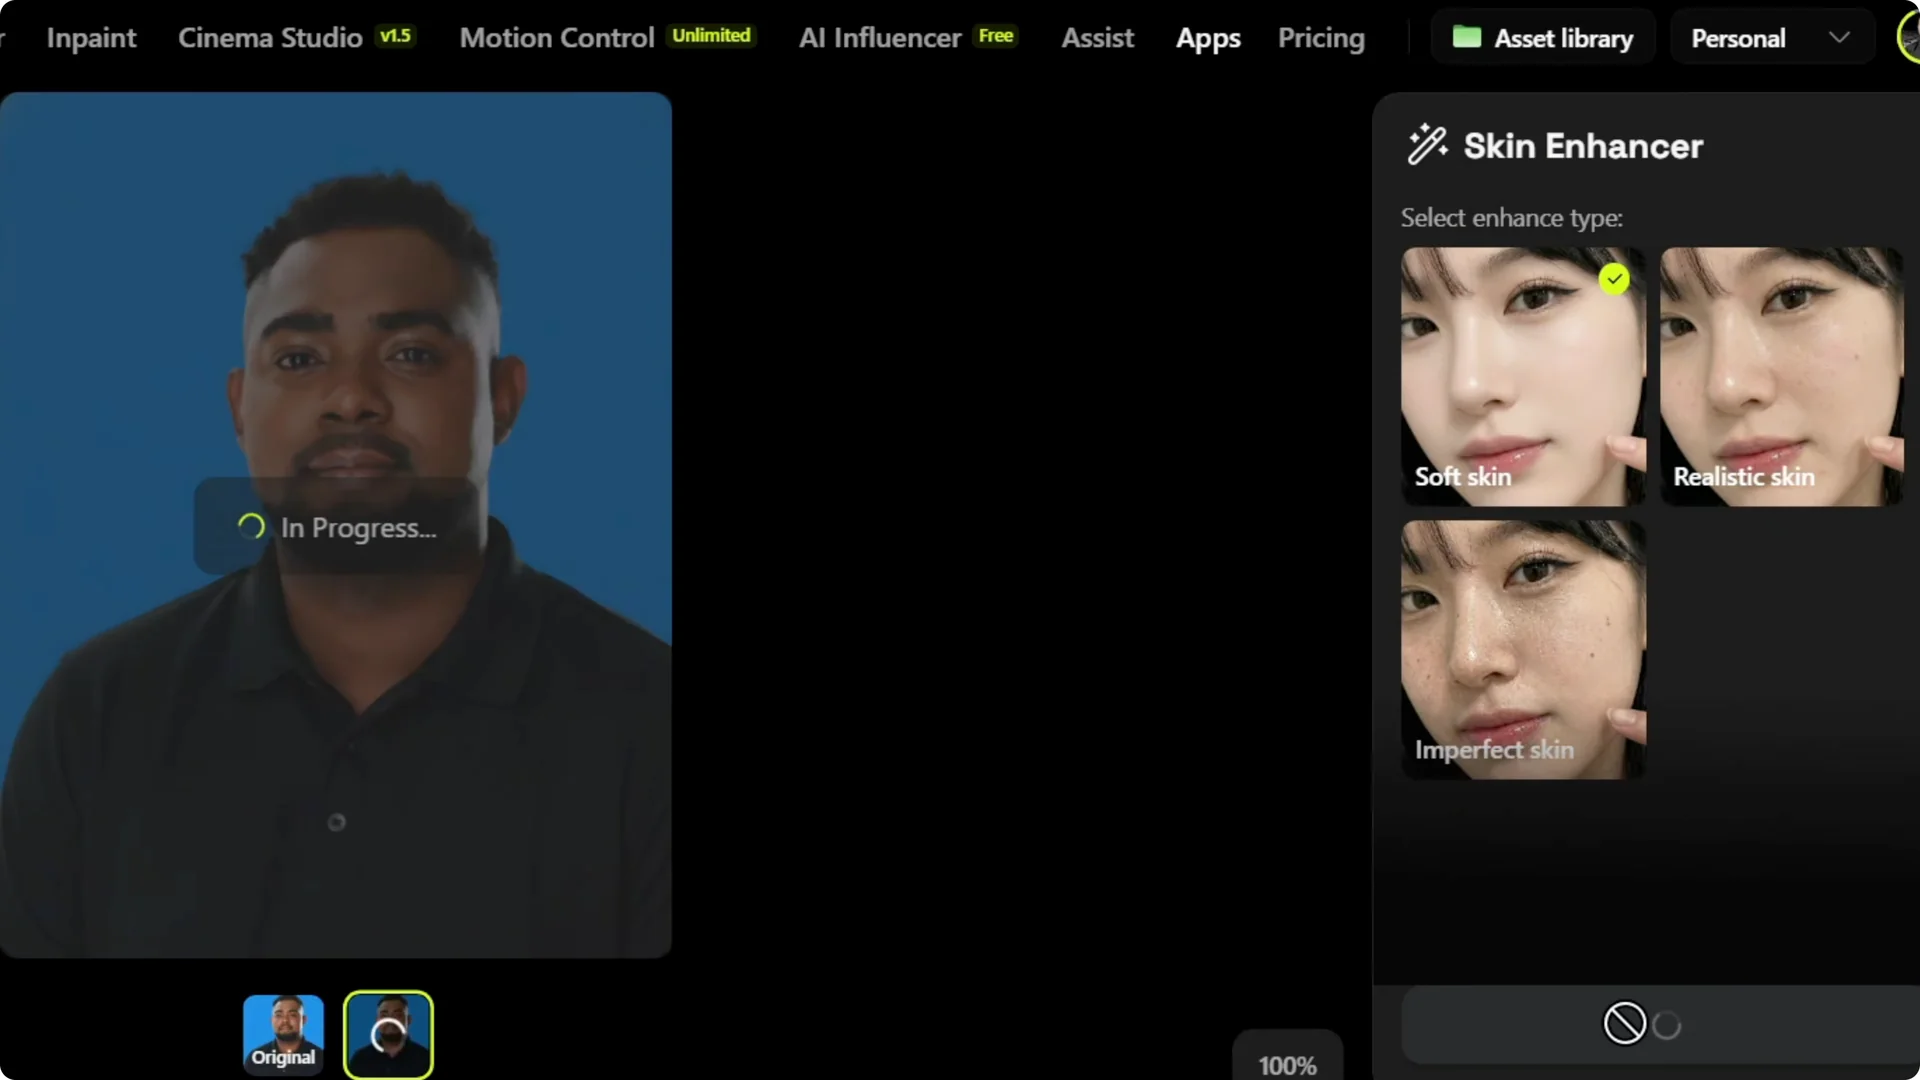The width and height of the screenshot is (1920, 1080).
Task: Expand the Asset library selector
Action: 1543,37
